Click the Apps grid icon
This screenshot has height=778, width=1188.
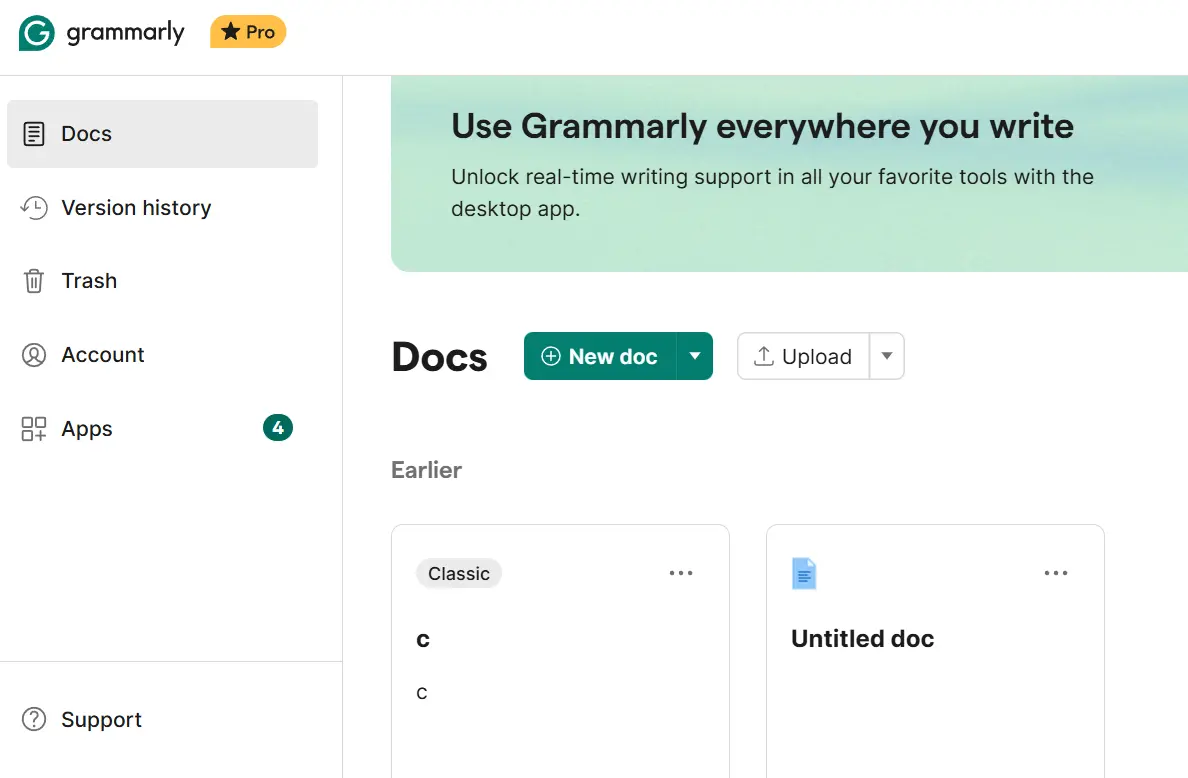34,429
